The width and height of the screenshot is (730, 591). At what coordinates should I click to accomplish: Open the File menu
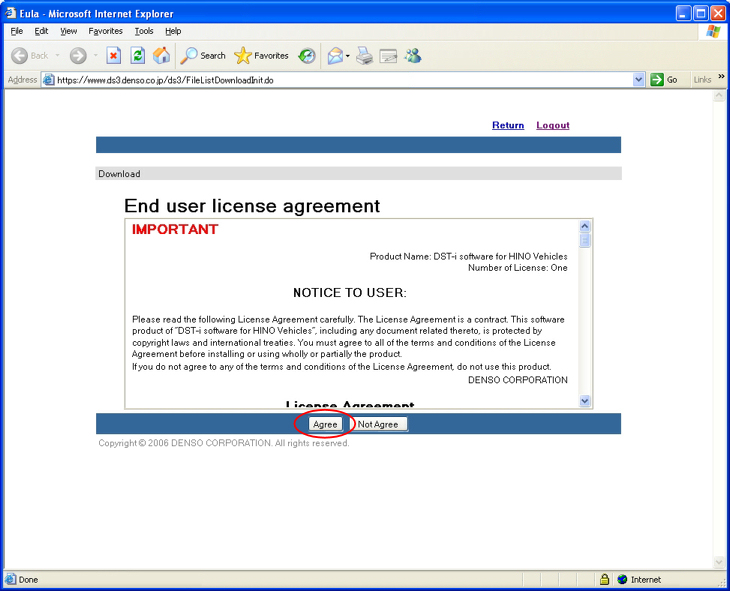coord(17,31)
